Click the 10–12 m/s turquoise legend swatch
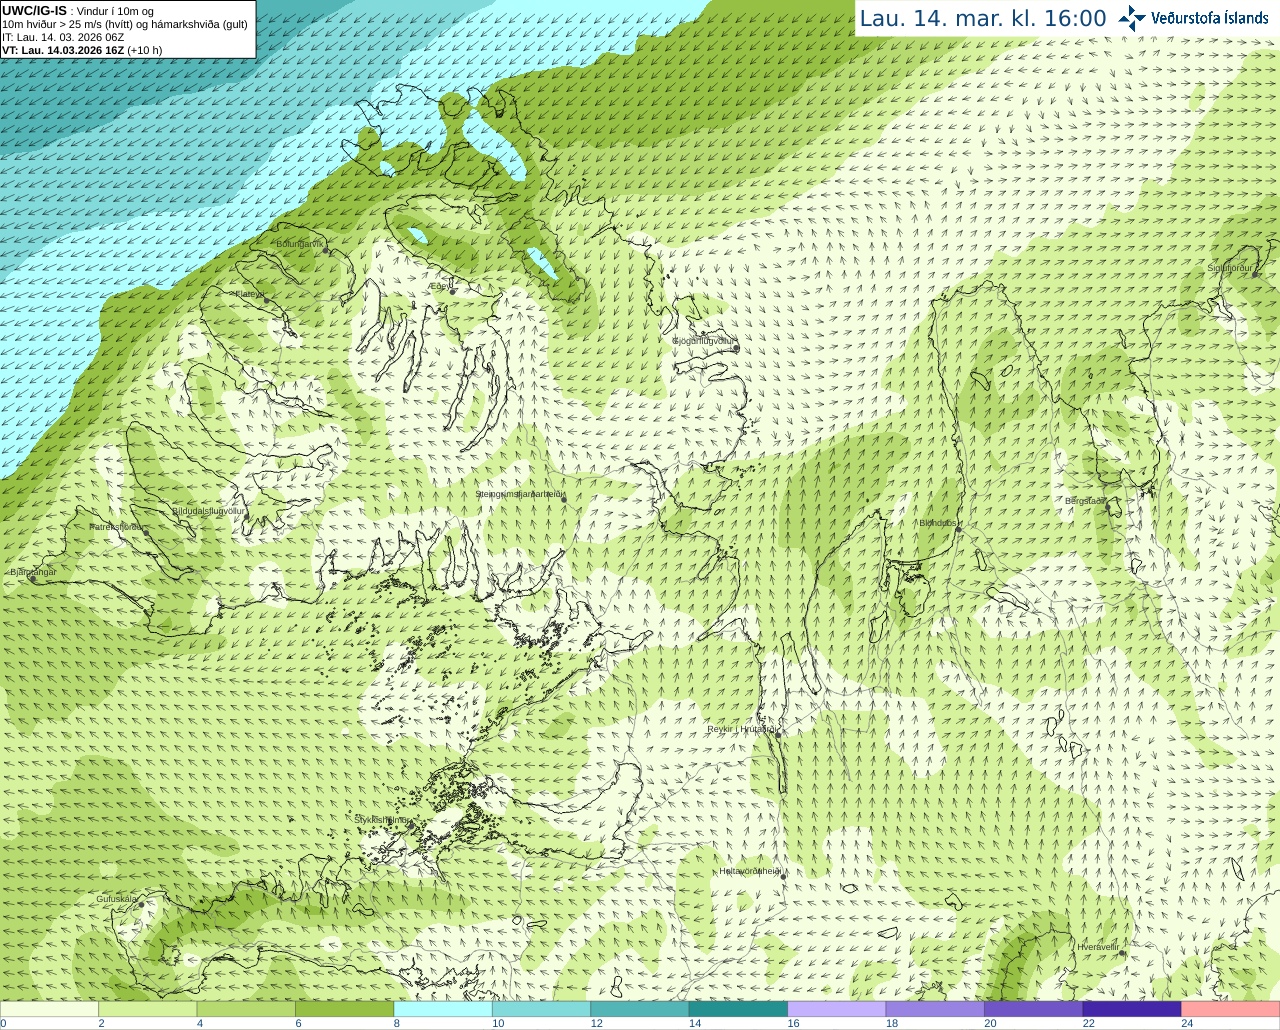The height and width of the screenshot is (1030, 1280). 542,1009
